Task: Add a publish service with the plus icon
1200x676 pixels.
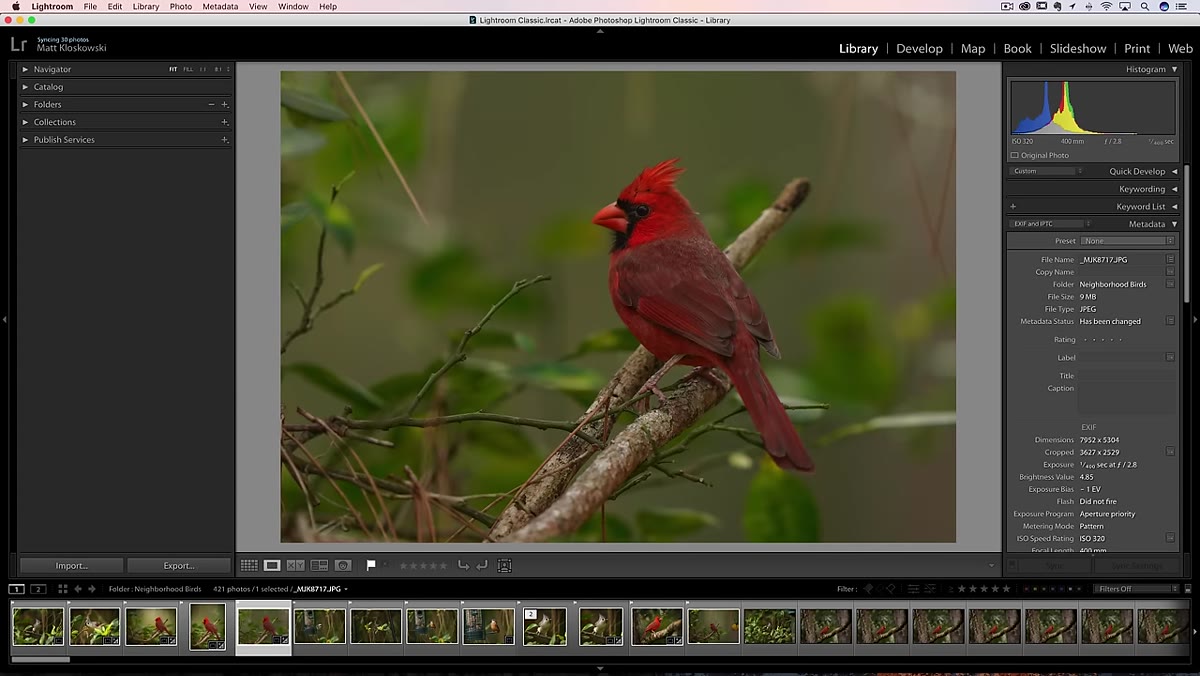Action: click(x=224, y=140)
